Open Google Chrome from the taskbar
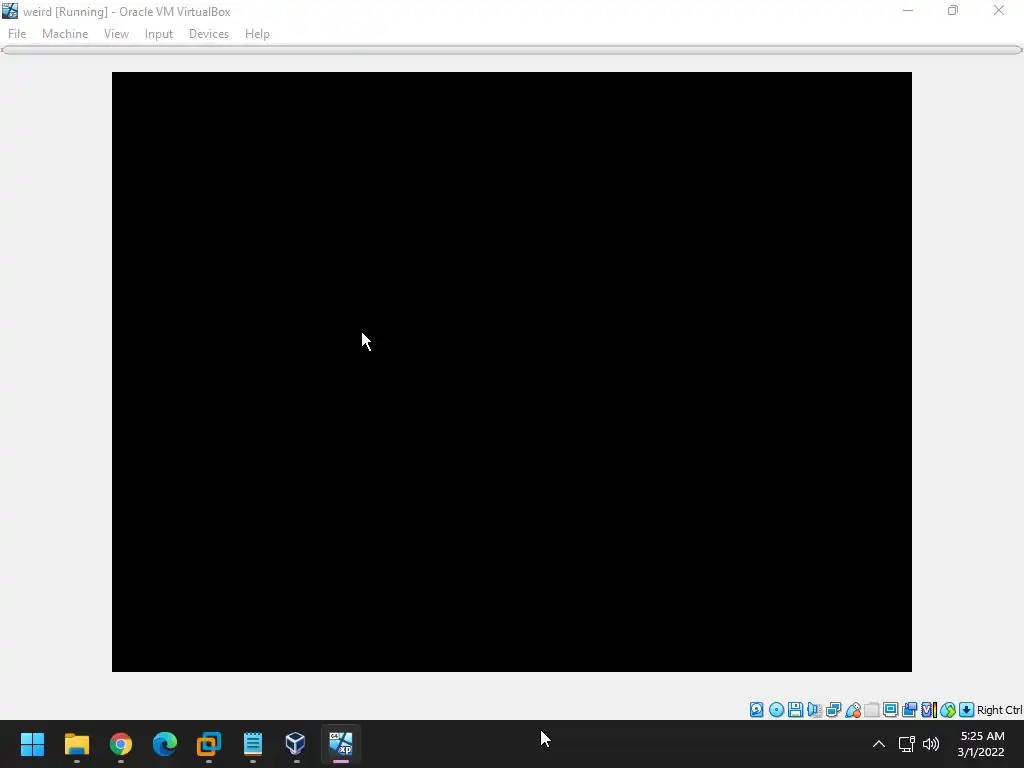 121,744
